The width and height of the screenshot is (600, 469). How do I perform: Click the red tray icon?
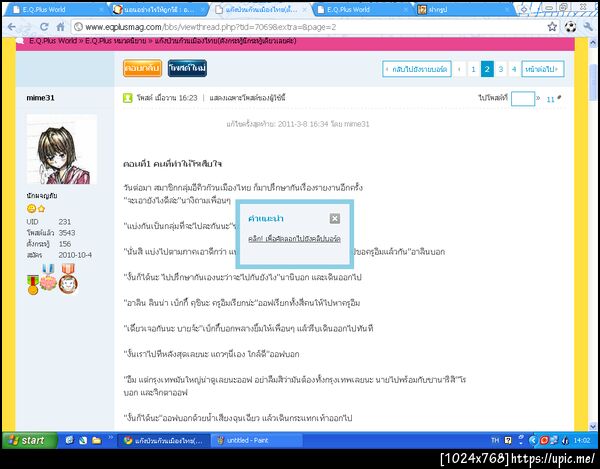[x=544, y=440]
